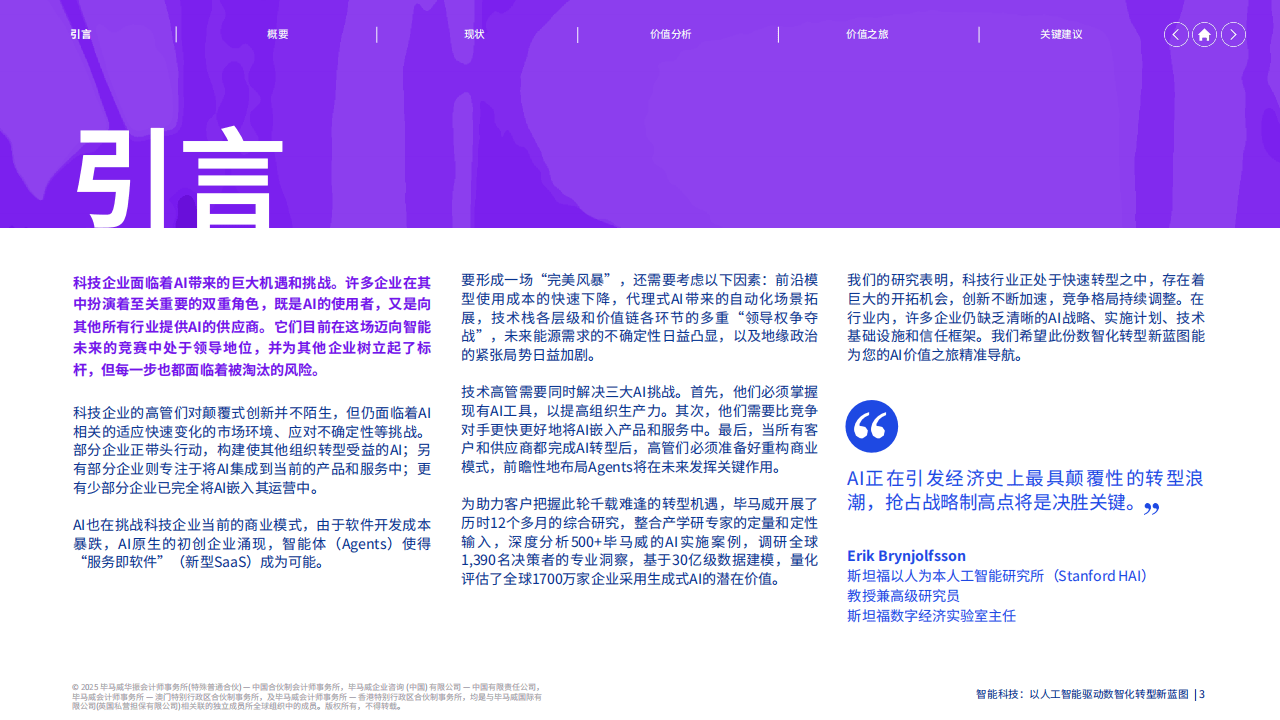Click the Stanford HAI affiliation line
The width and height of the screenshot is (1280, 720).
(998, 576)
